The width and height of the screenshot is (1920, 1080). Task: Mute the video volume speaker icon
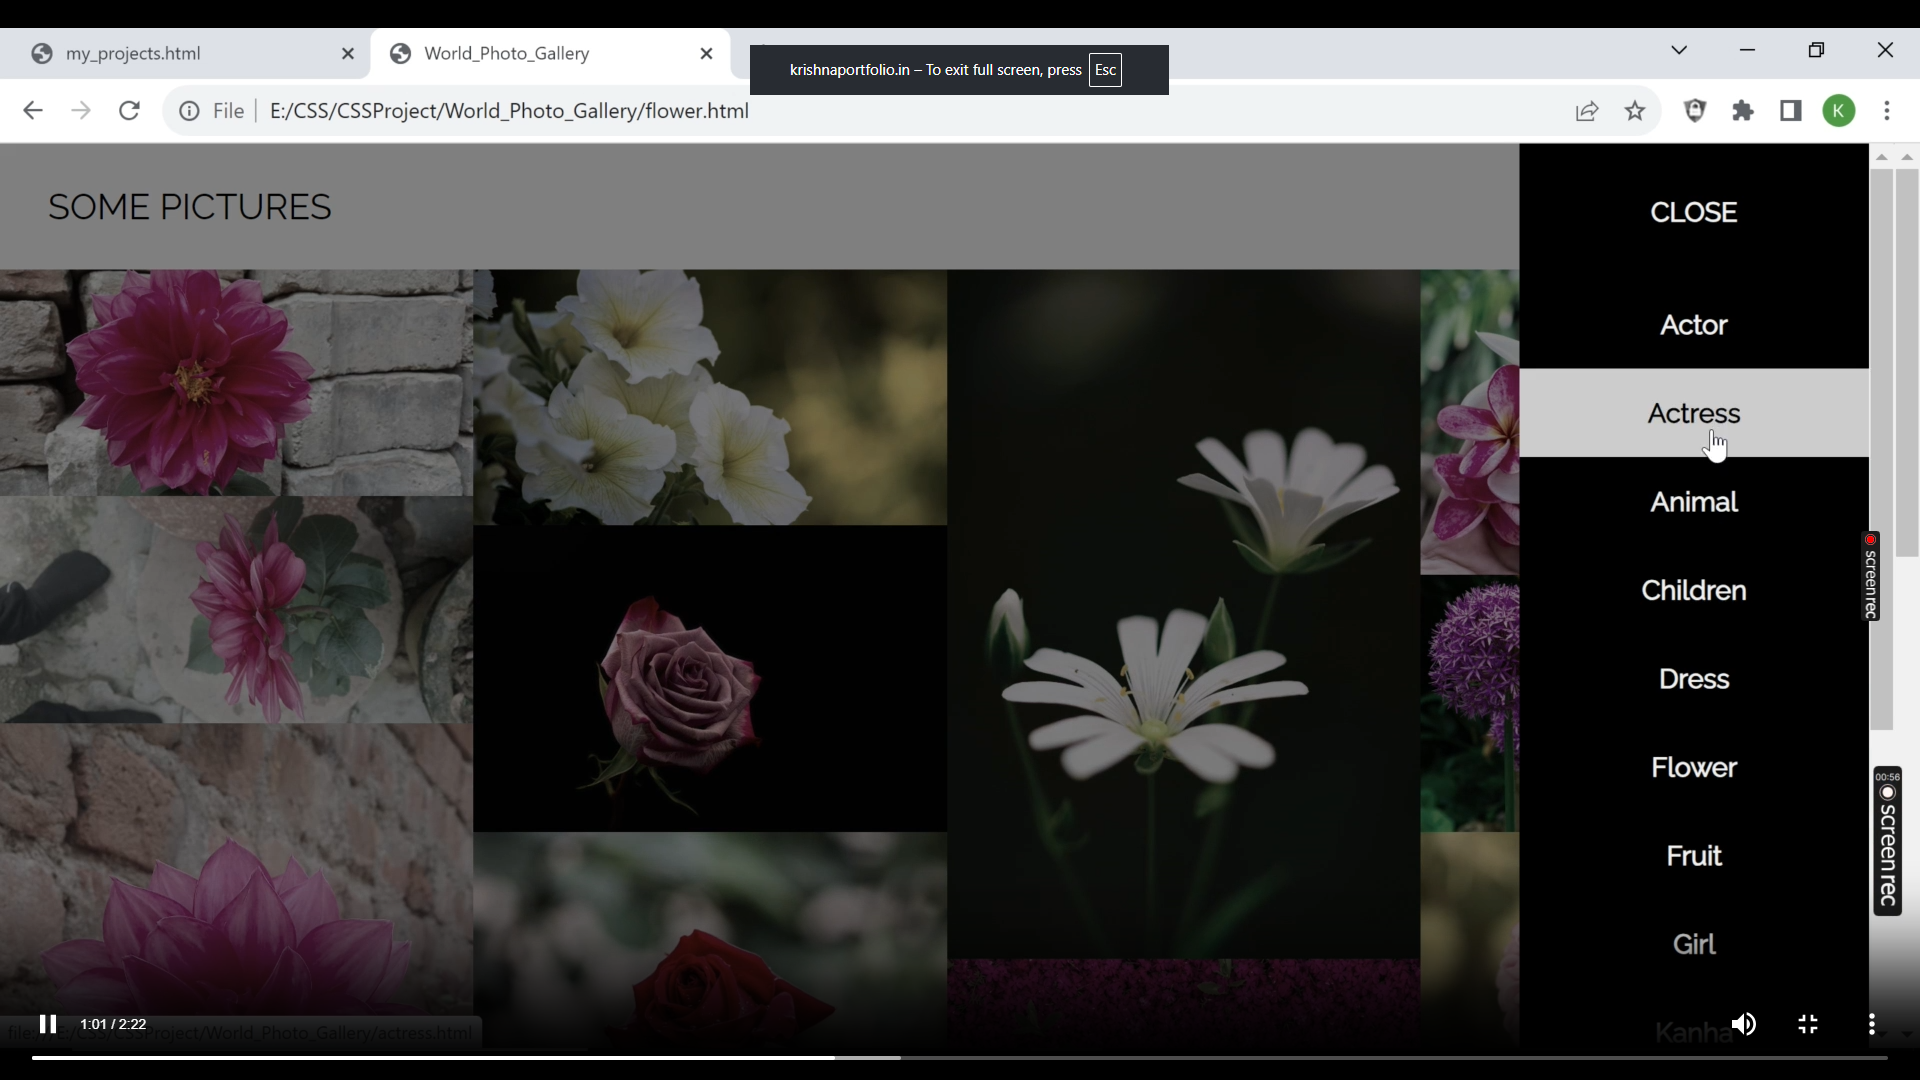click(1744, 1024)
